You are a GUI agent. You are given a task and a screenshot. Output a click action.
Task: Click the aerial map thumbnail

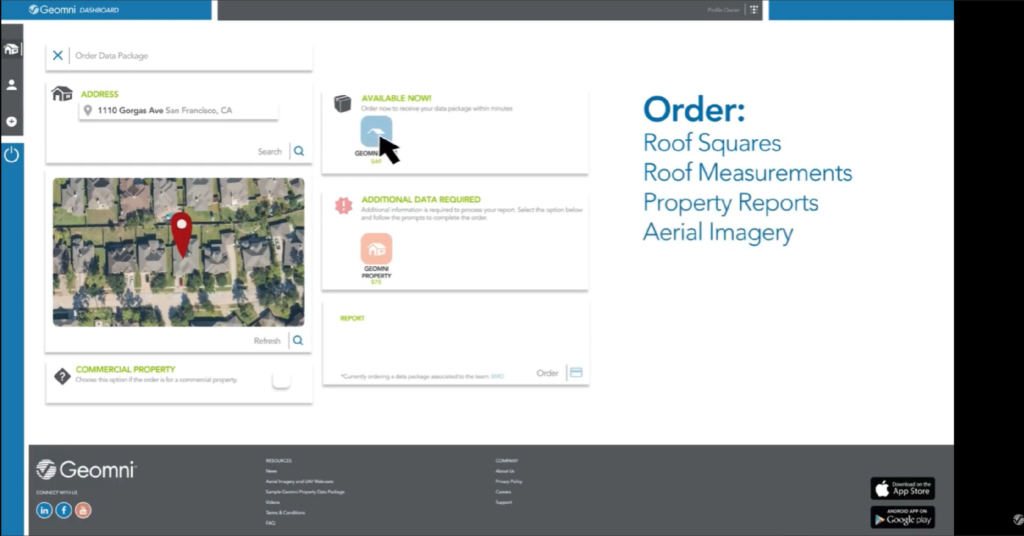pos(178,252)
